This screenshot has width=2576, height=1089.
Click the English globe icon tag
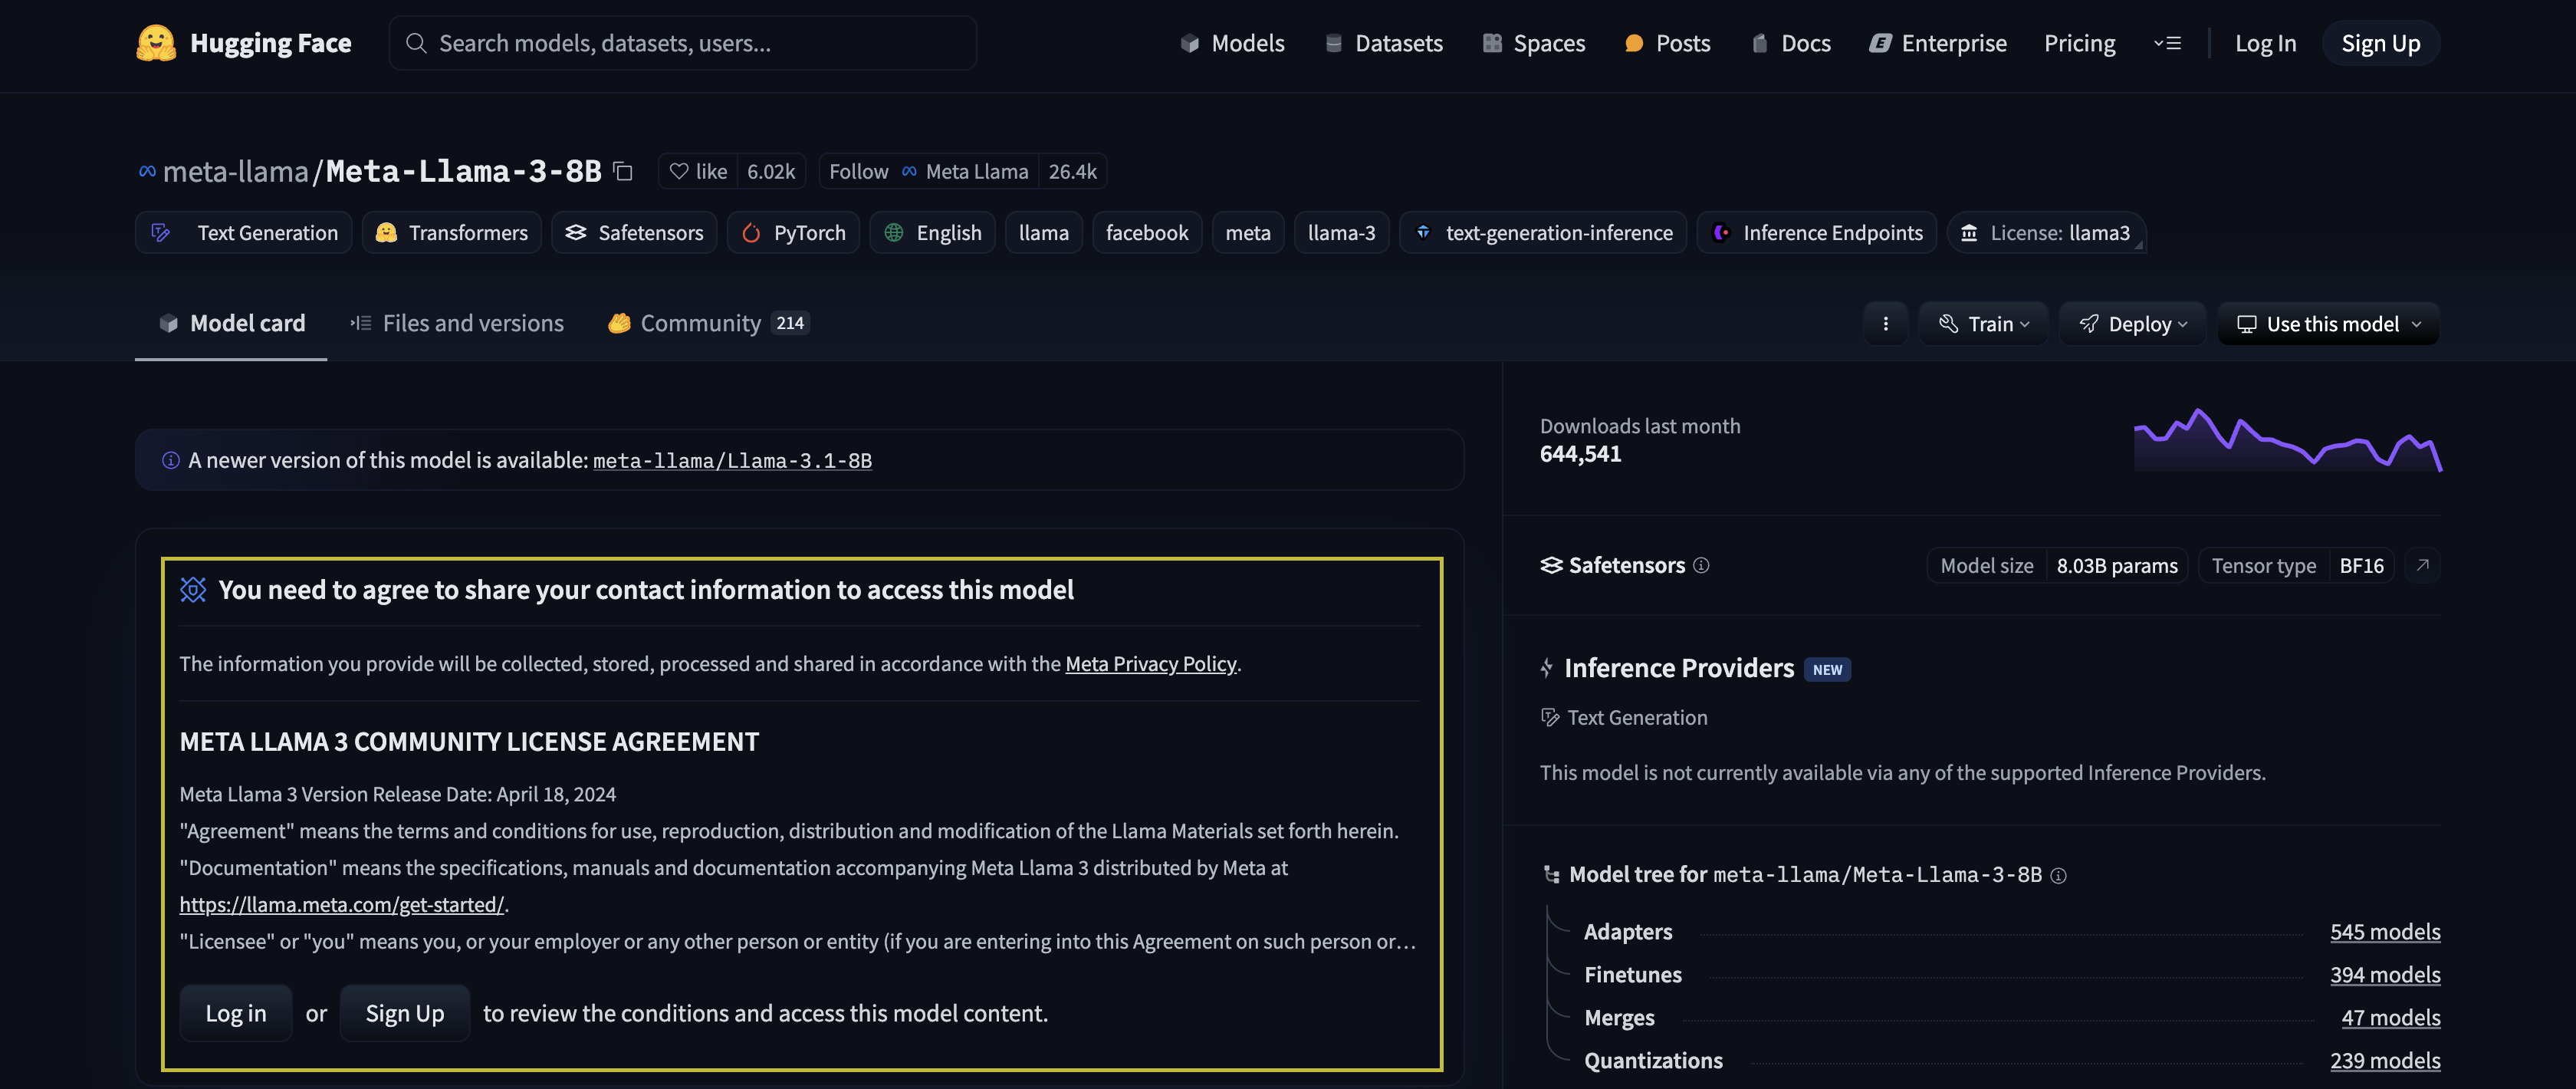[894, 233]
